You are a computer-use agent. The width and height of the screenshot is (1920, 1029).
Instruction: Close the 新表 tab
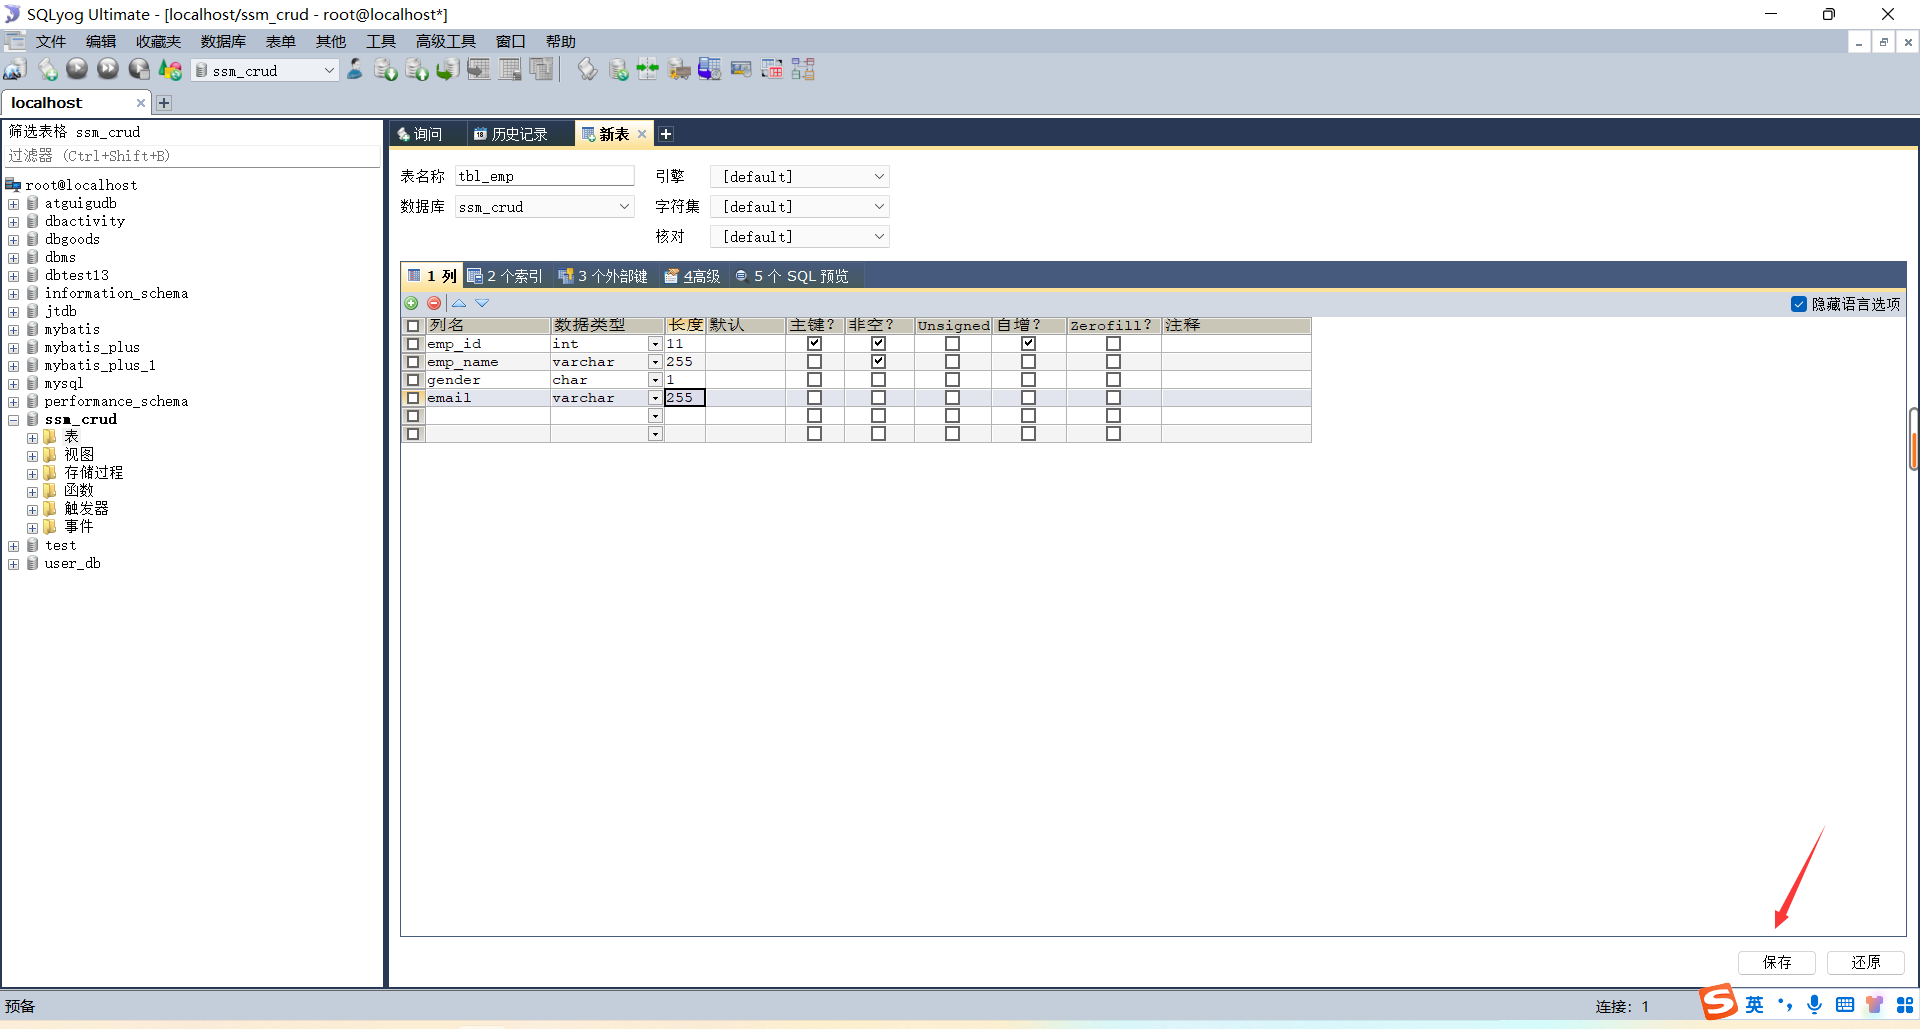(642, 134)
